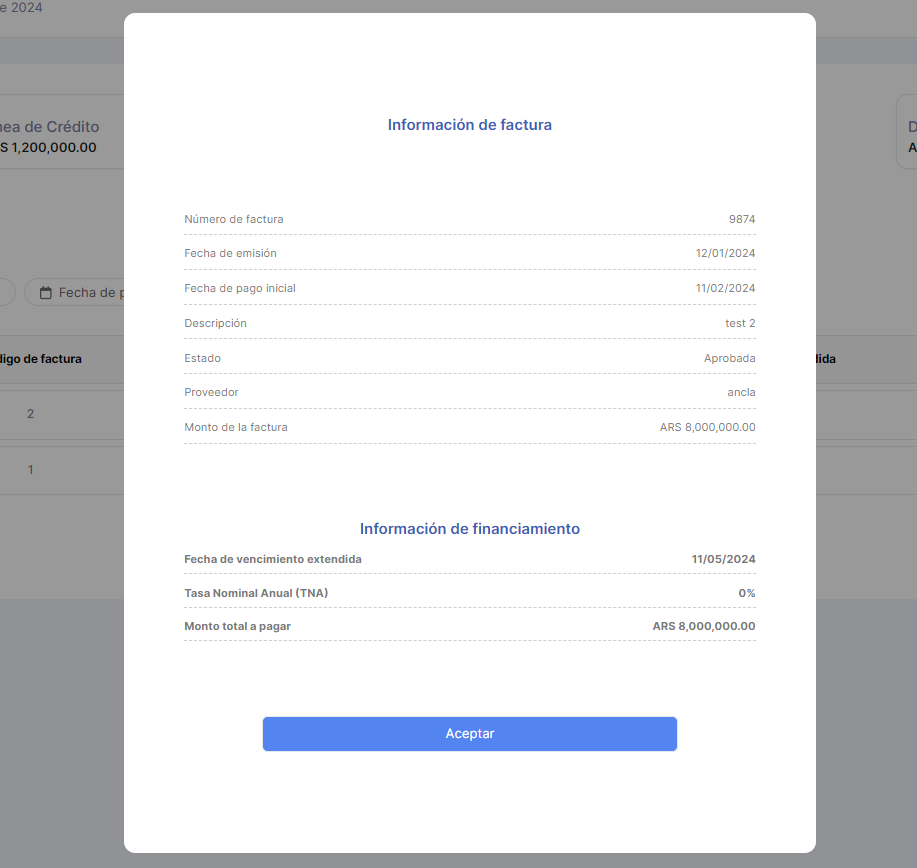Click the calendar icon in the date filter
This screenshot has height=868, width=917.
(45, 293)
